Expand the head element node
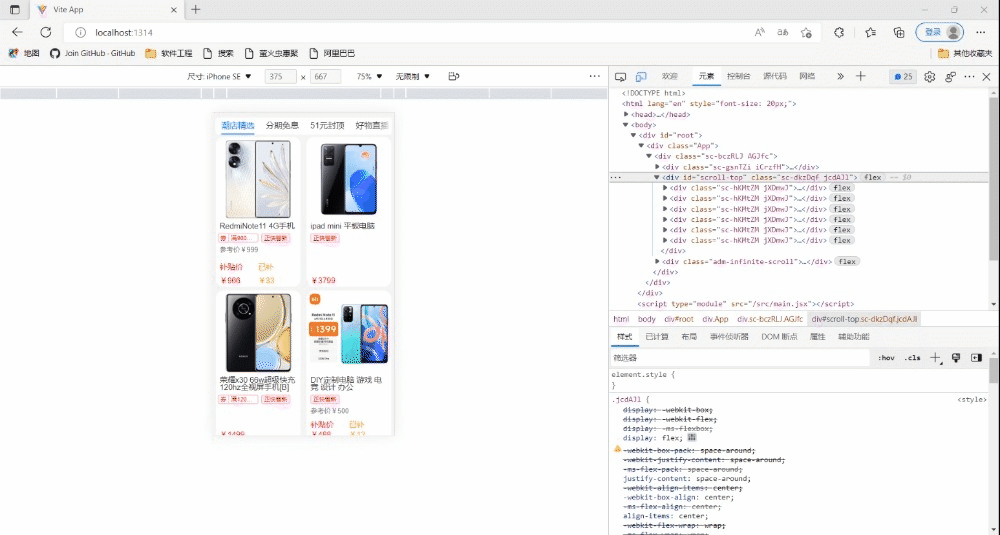Screen dimensions: 1000x535 pos(626,114)
